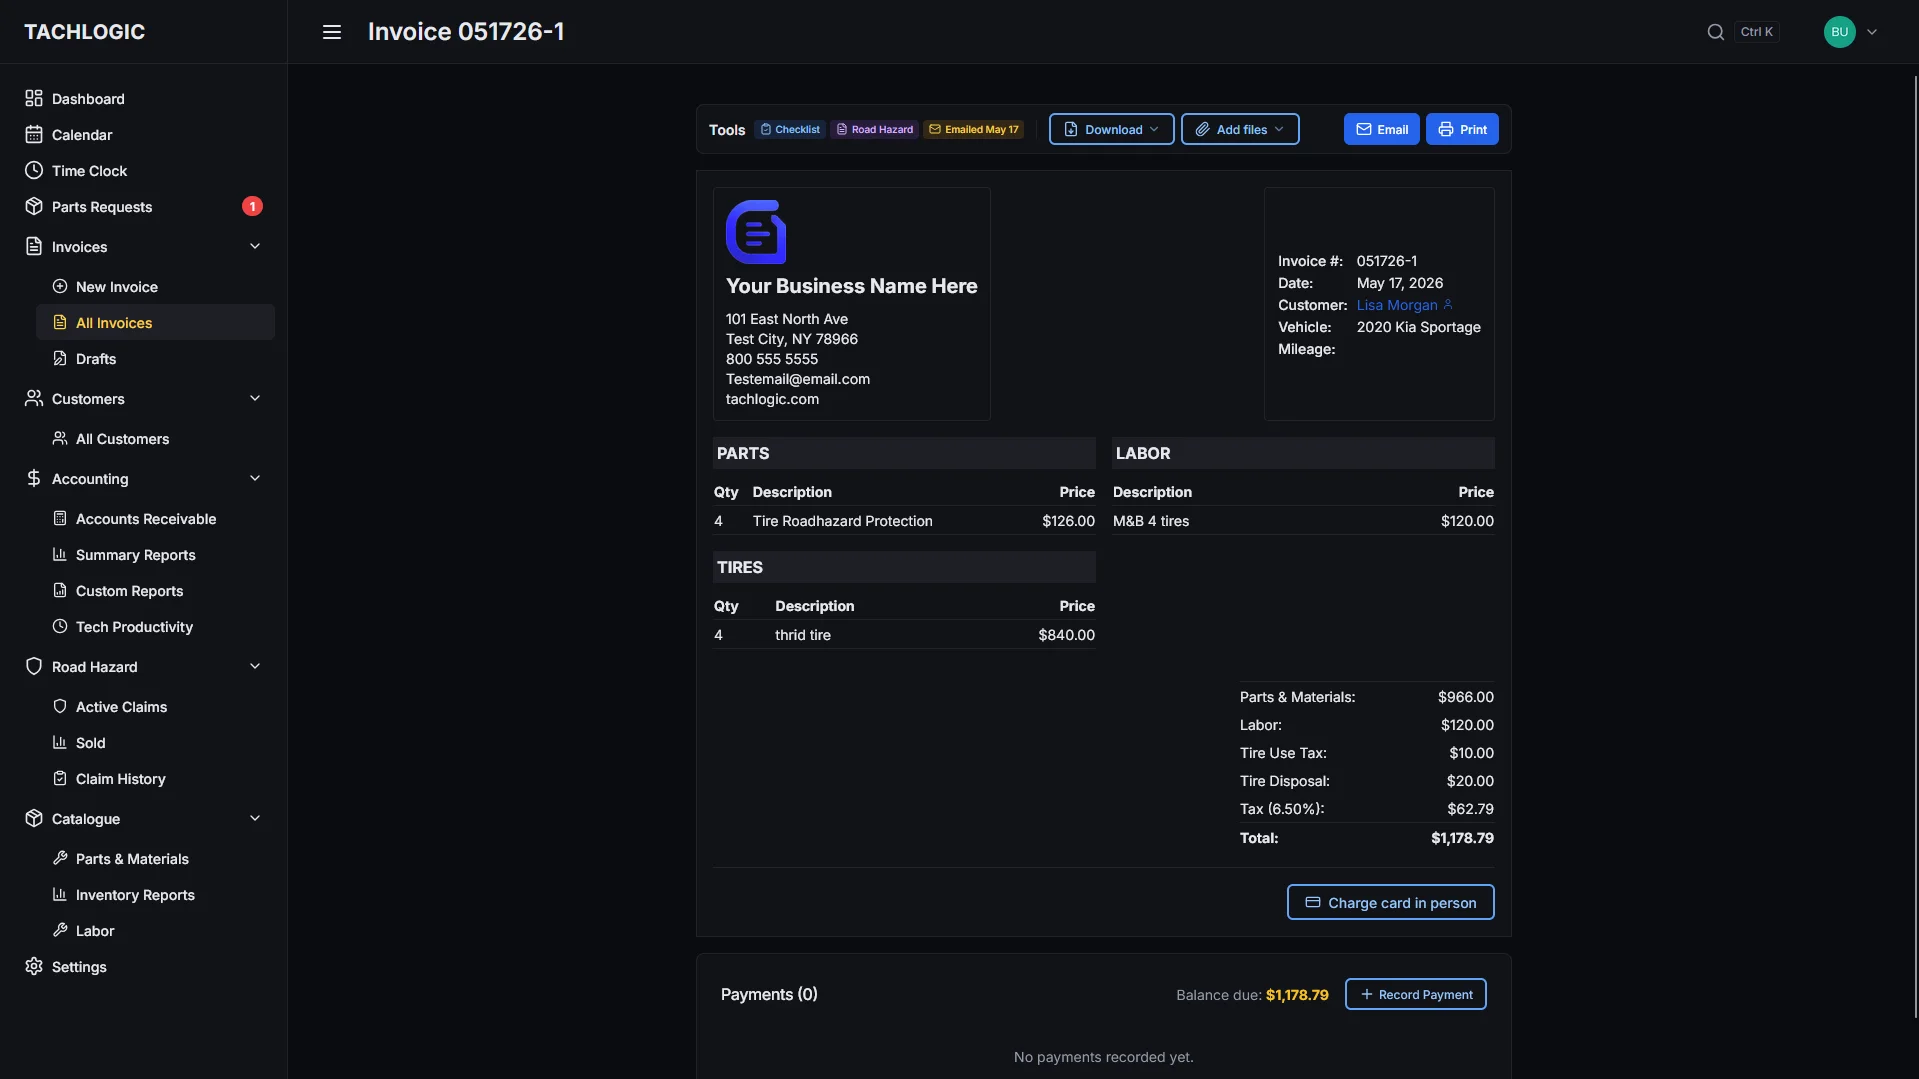Collapse the Road Hazard section chevron

[x=255, y=666]
